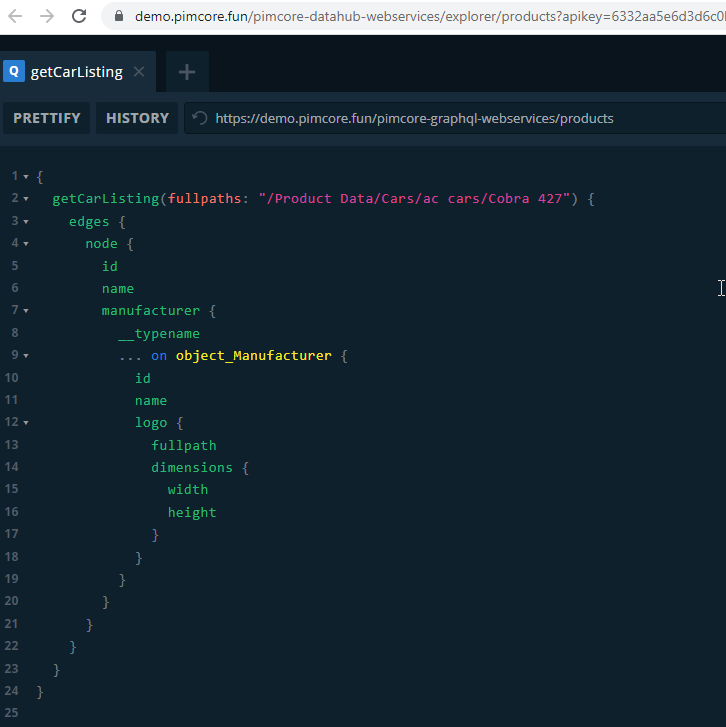Click the node field
This screenshot has width=726, height=727.
[x=102, y=244]
